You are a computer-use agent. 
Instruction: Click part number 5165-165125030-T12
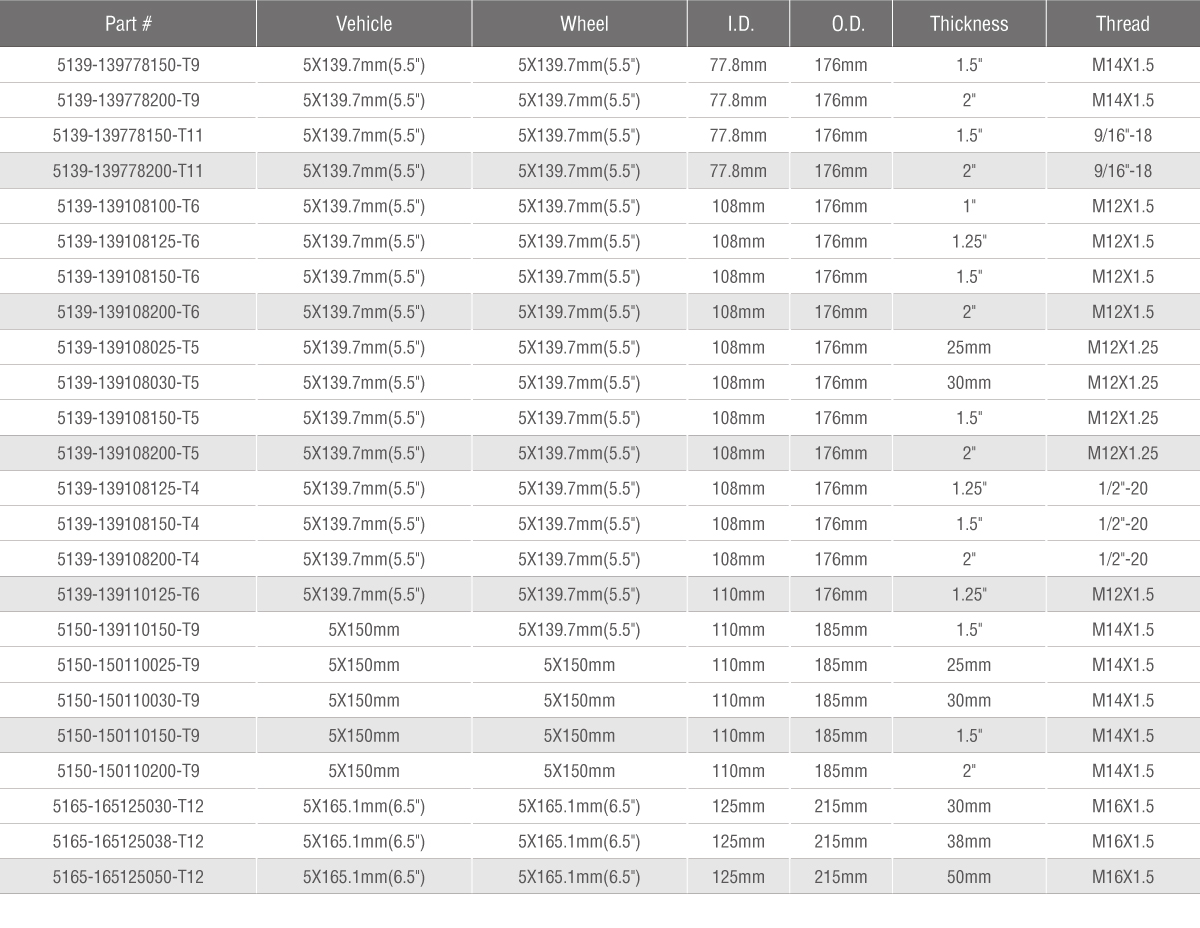point(128,806)
